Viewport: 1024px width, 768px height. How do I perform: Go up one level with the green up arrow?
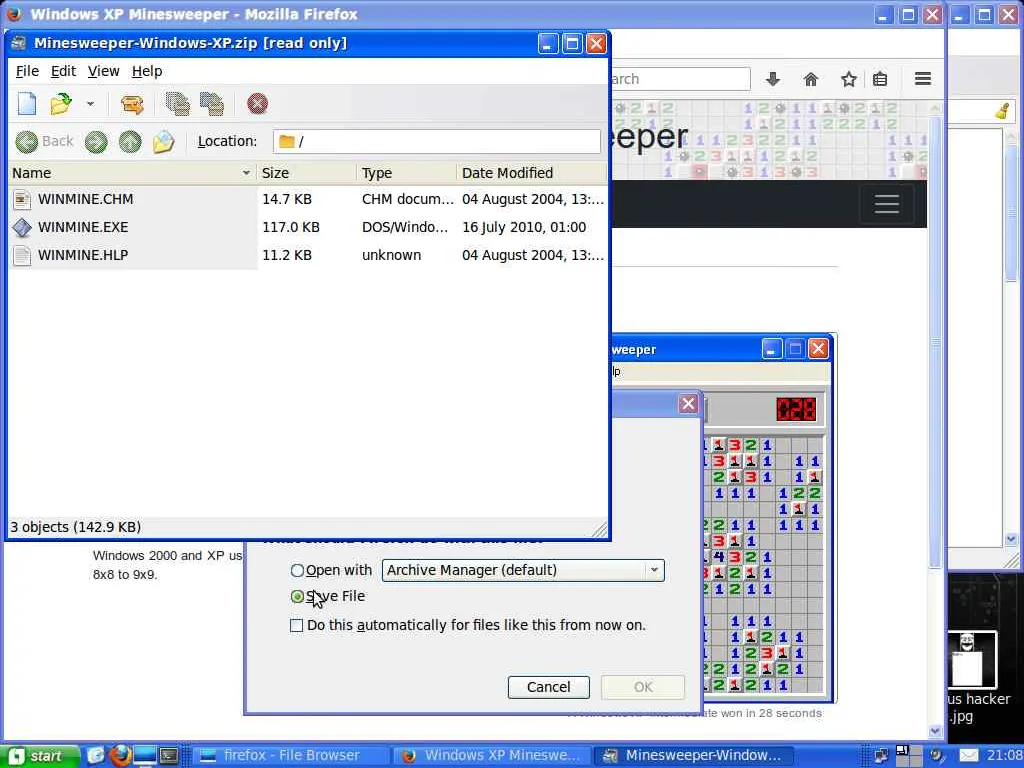point(130,142)
